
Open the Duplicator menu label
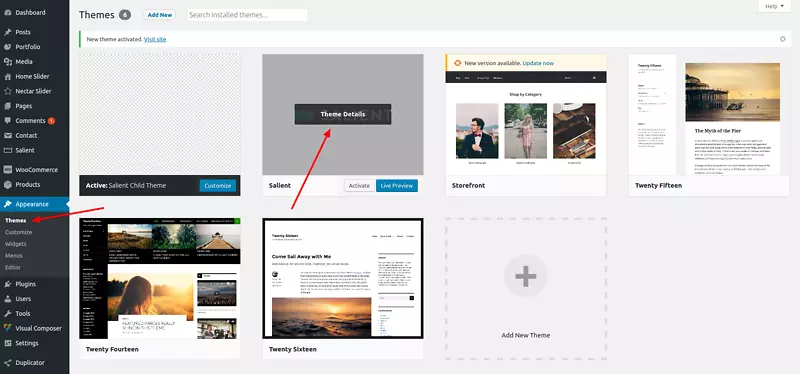click(x=30, y=362)
